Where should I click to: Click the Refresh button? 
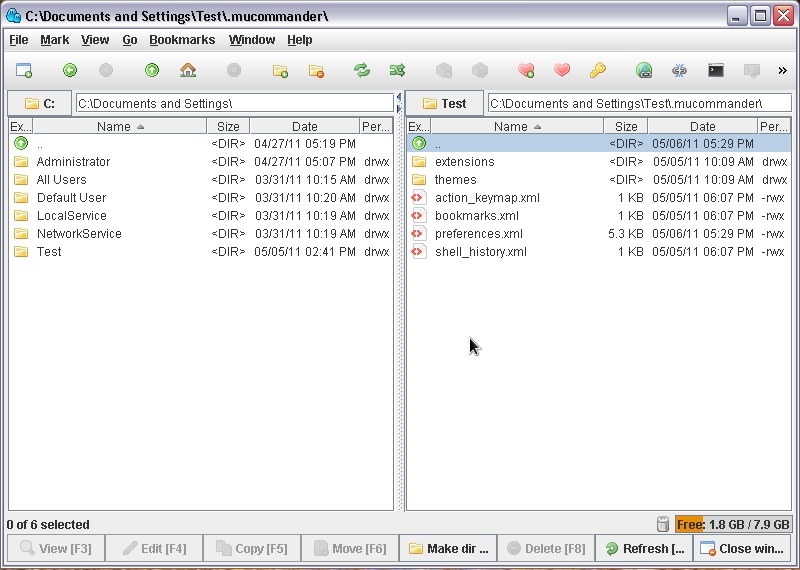tap(644, 549)
